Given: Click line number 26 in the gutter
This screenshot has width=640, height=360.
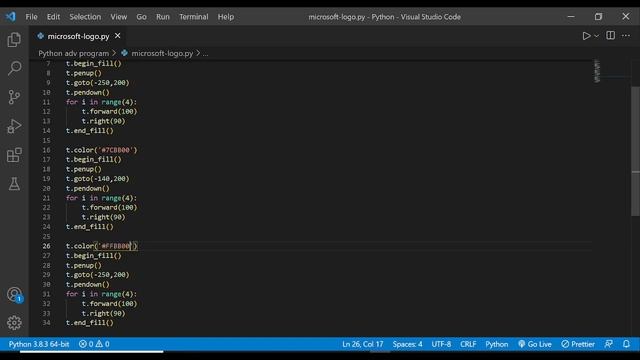Looking at the screenshot, I should point(47,246).
